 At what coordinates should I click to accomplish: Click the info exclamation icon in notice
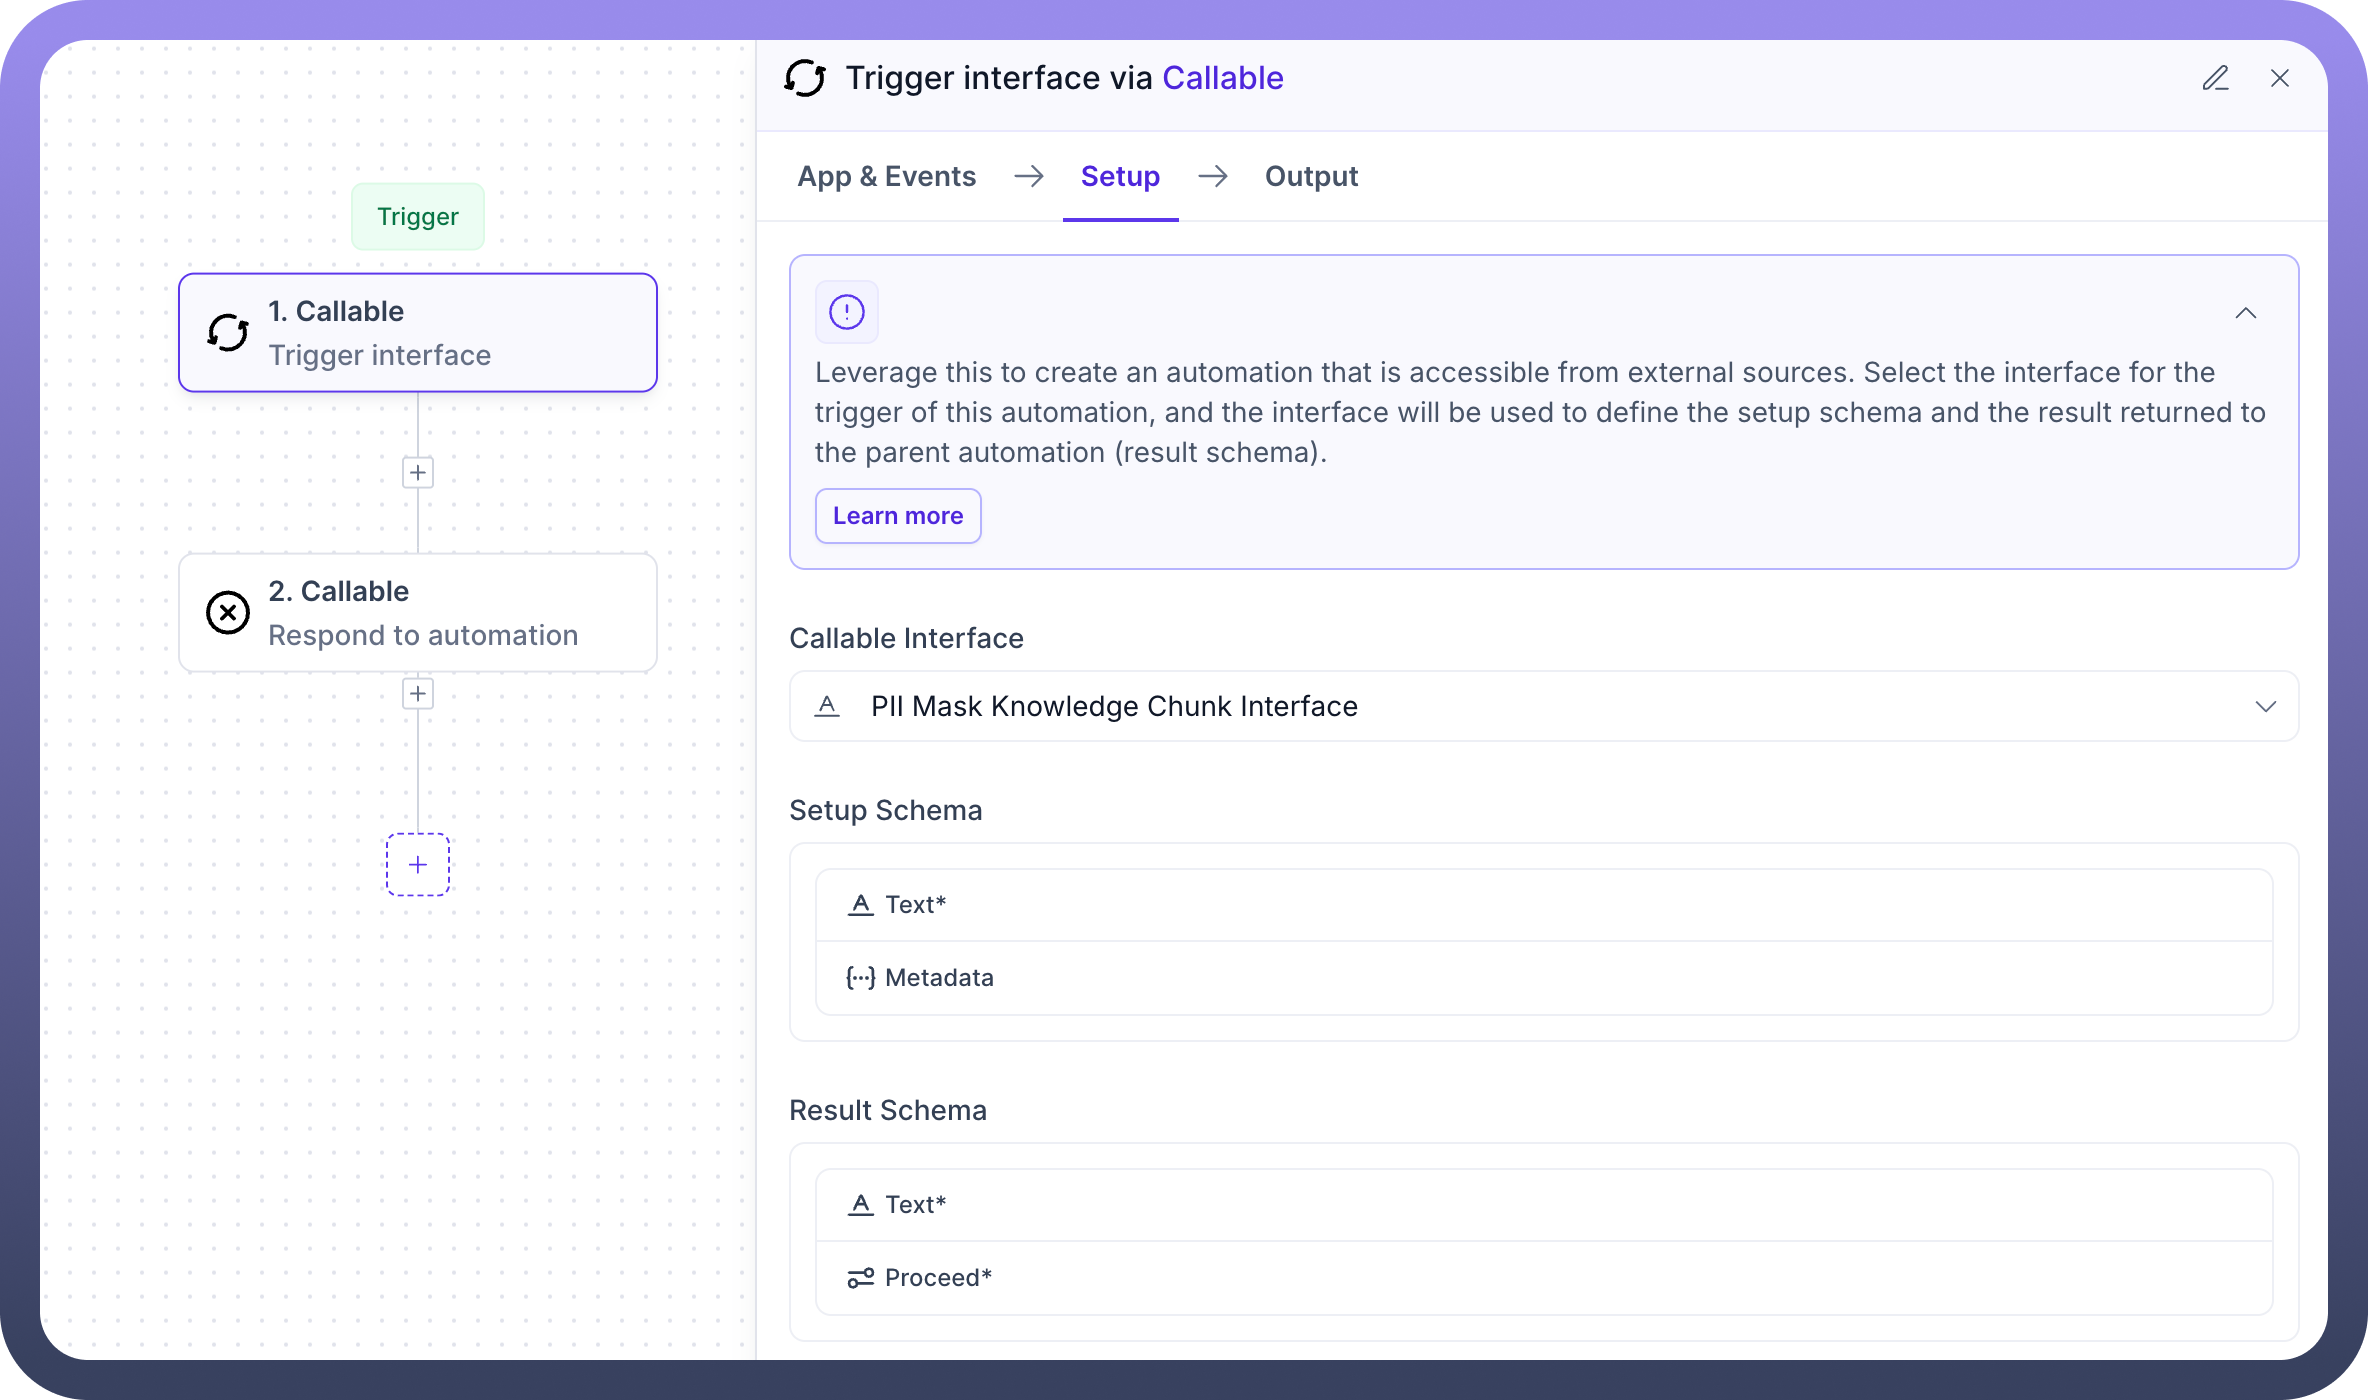coord(846,312)
